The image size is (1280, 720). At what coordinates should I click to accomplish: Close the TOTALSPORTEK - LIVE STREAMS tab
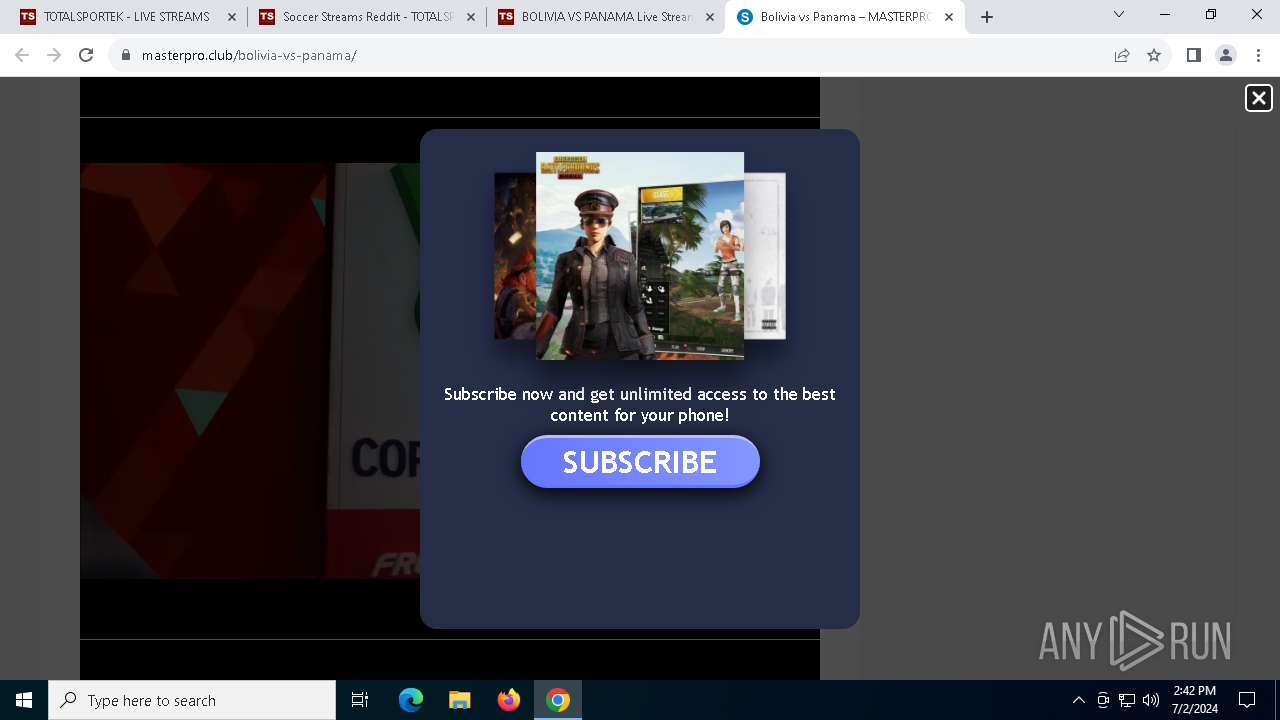pos(232,17)
